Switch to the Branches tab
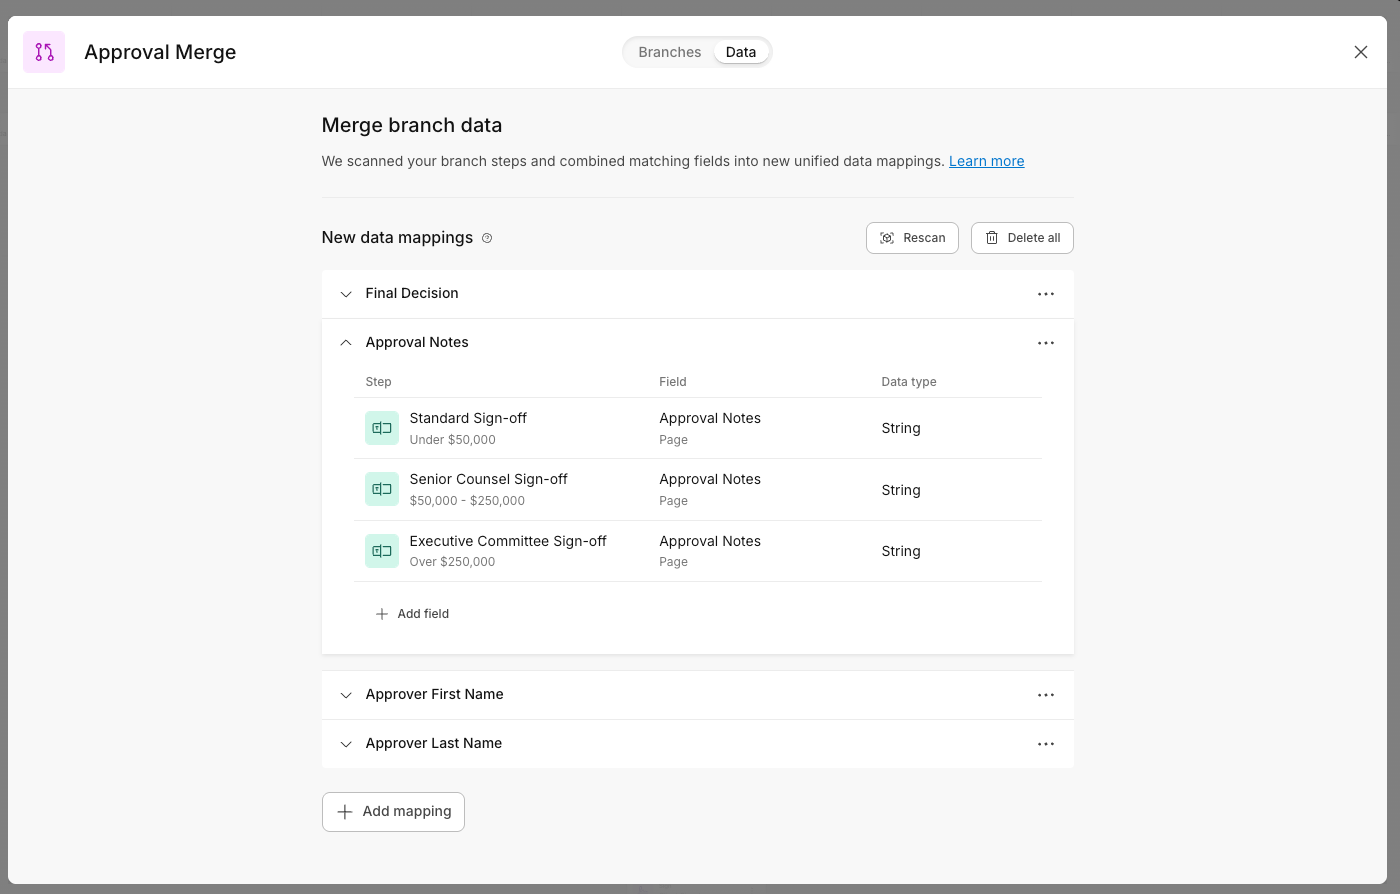Image resolution: width=1400 pixels, height=894 pixels. 670,52
